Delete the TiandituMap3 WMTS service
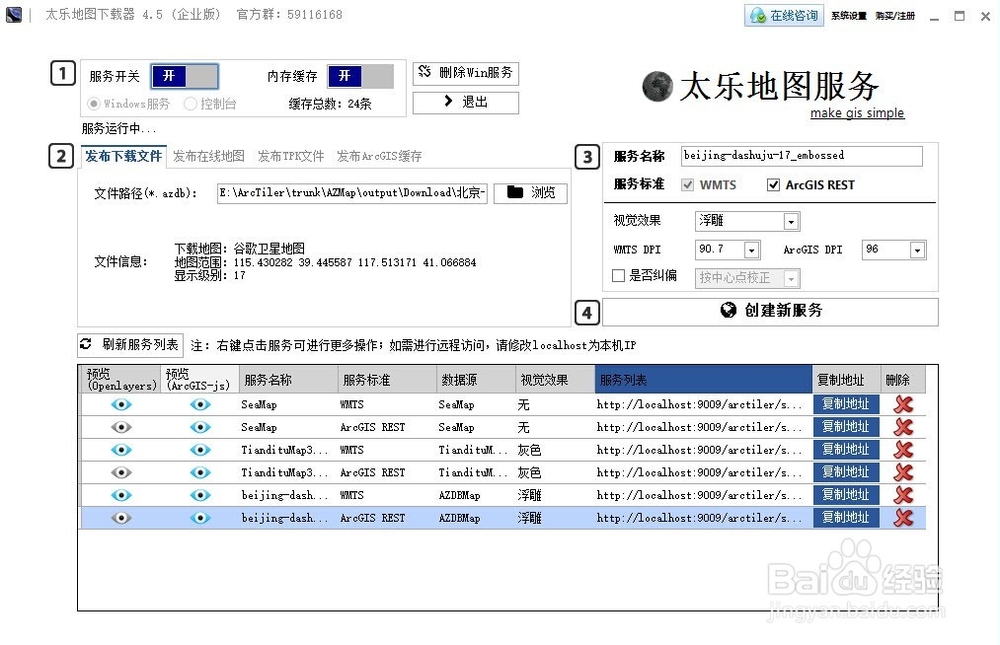This screenshot has height=645, width=1000. pyautogui.click(x=903, y=450)
